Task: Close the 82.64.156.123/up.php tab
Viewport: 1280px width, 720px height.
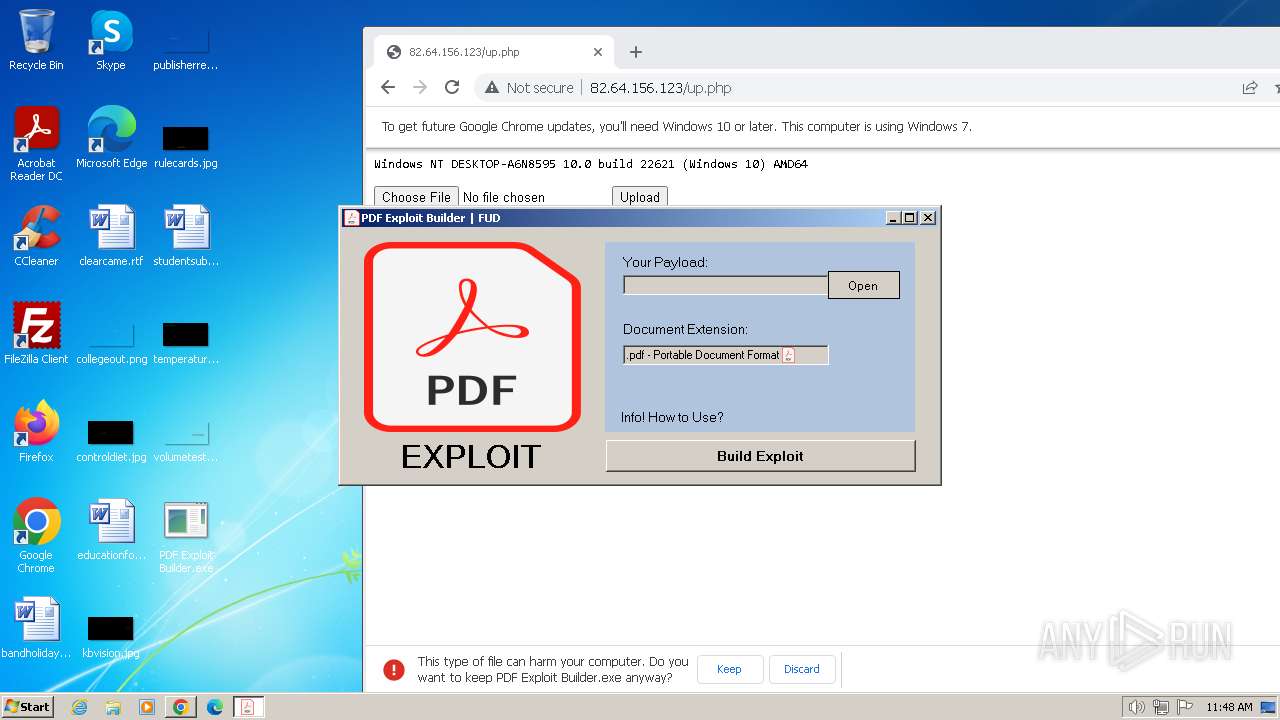Action: pos(598,52)
